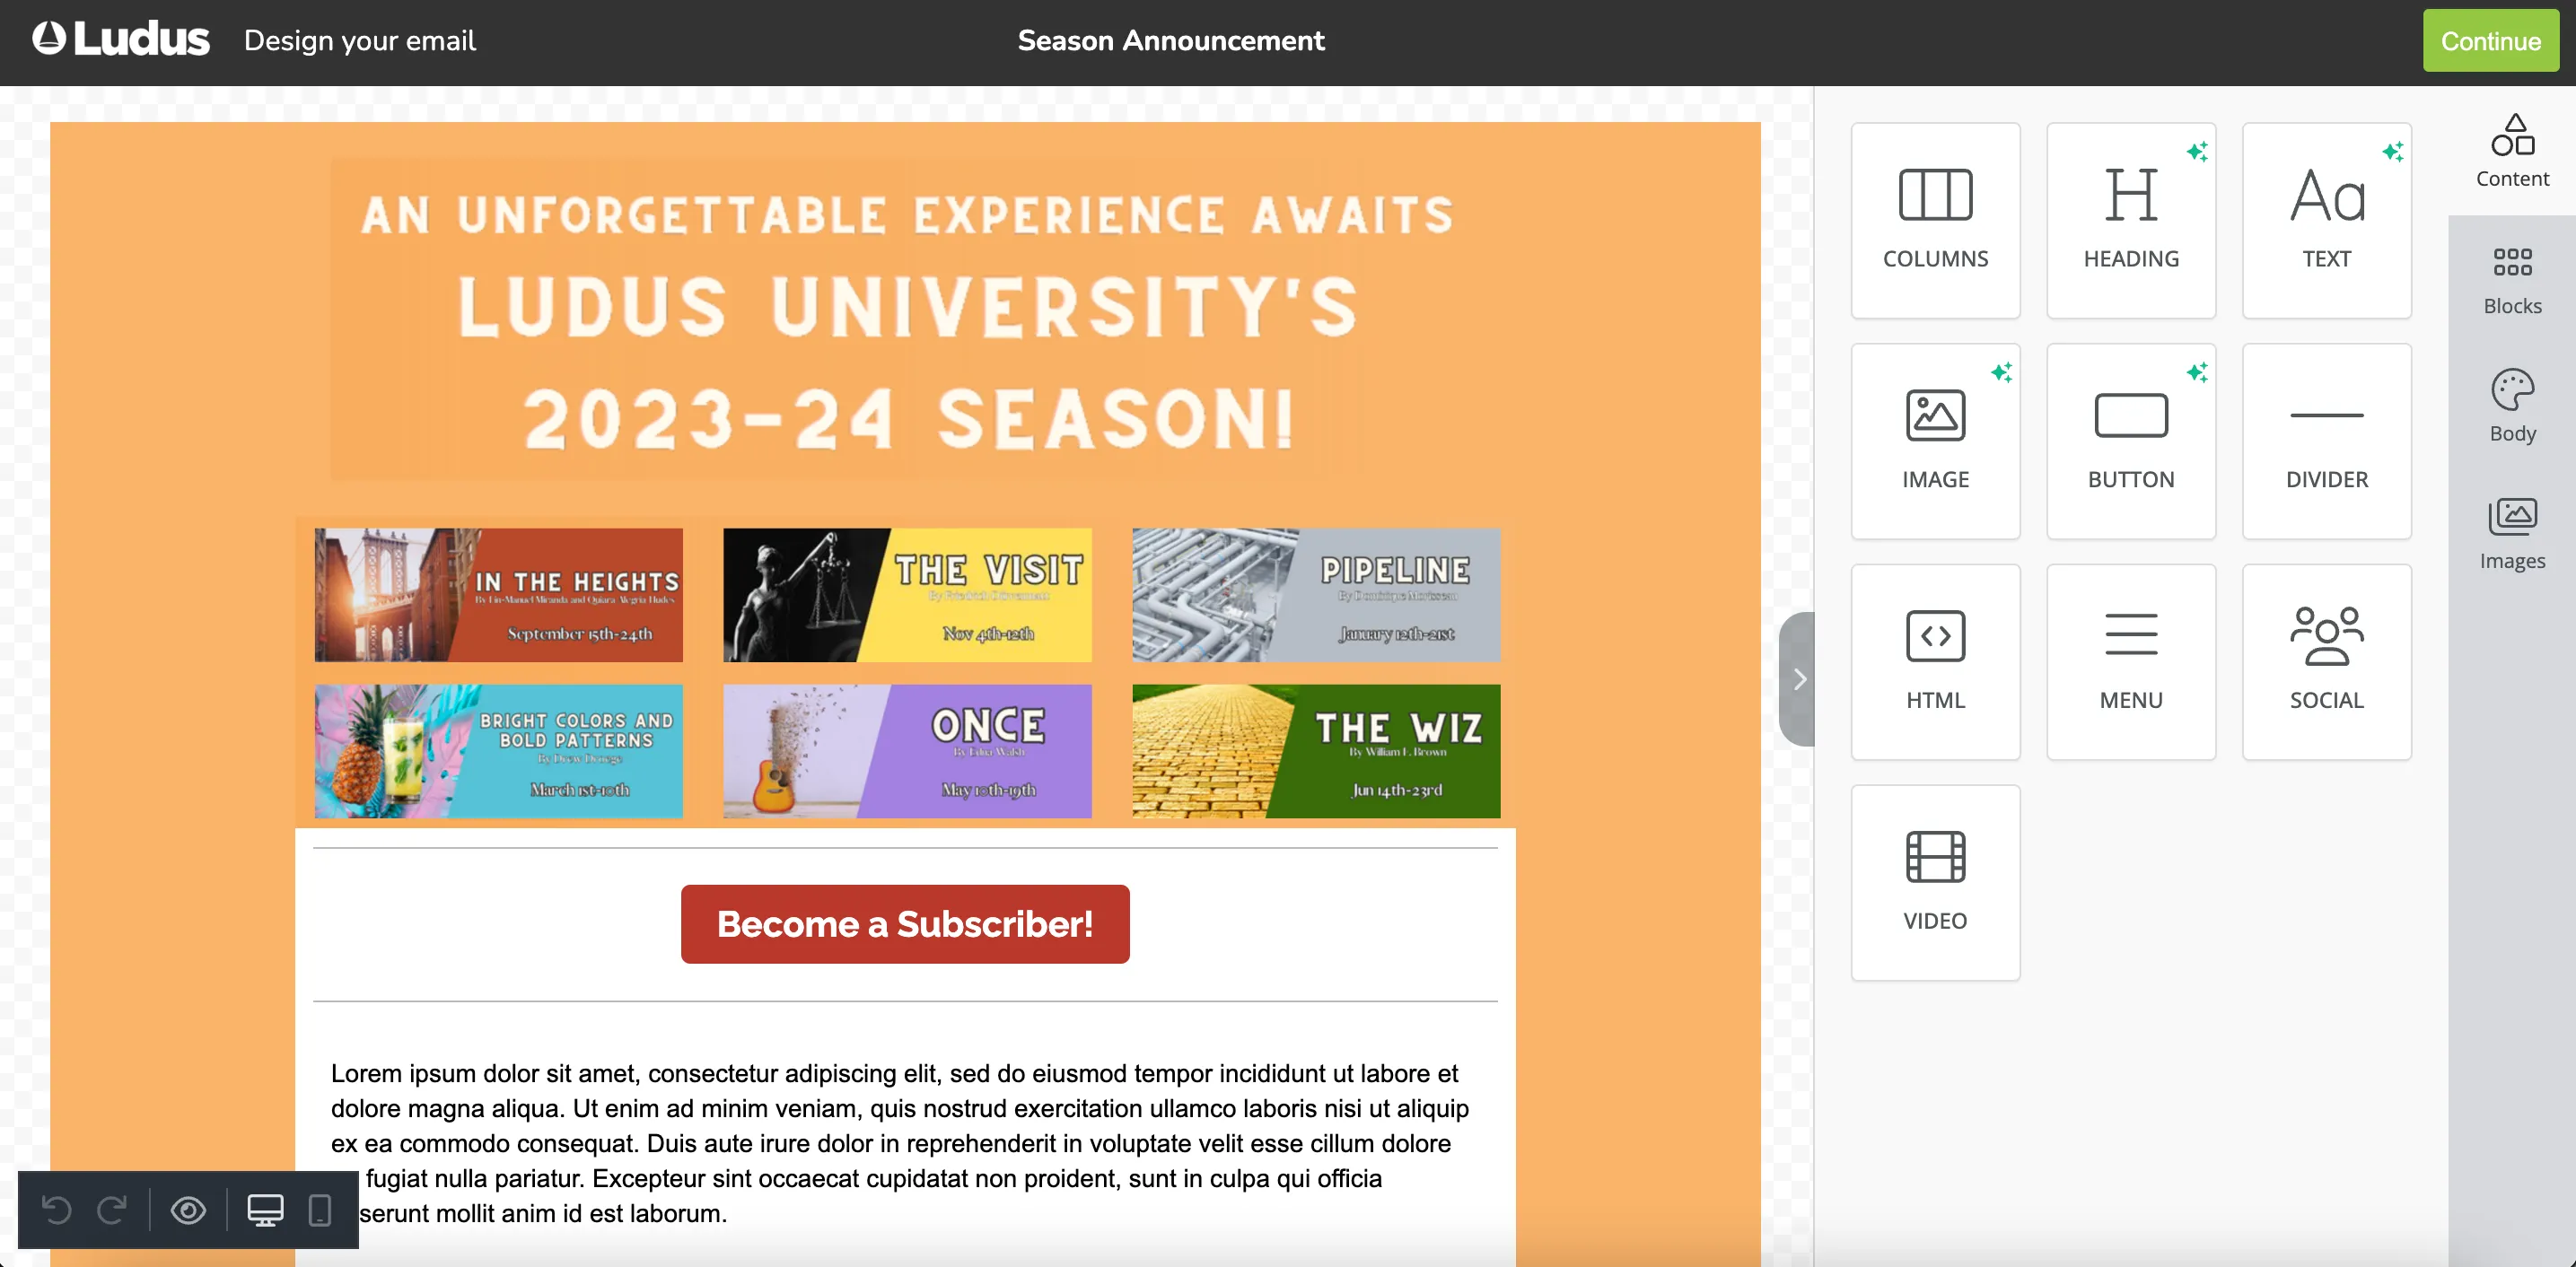Image resolution: width=2576 pixels, height=1267 pixels.
Task: Choose the Menu content block
Action: tap(2131, 662)
